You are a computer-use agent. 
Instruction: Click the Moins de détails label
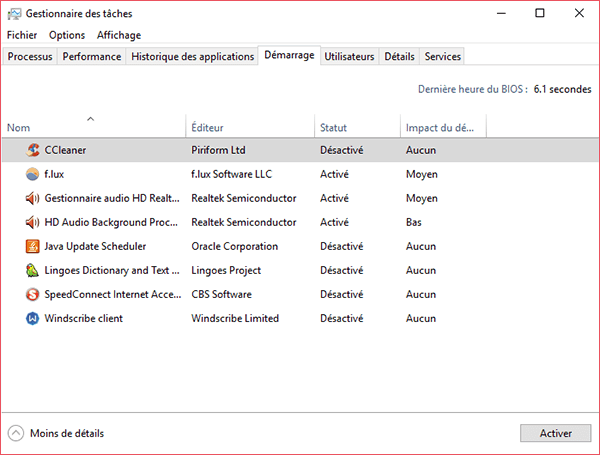67,434
